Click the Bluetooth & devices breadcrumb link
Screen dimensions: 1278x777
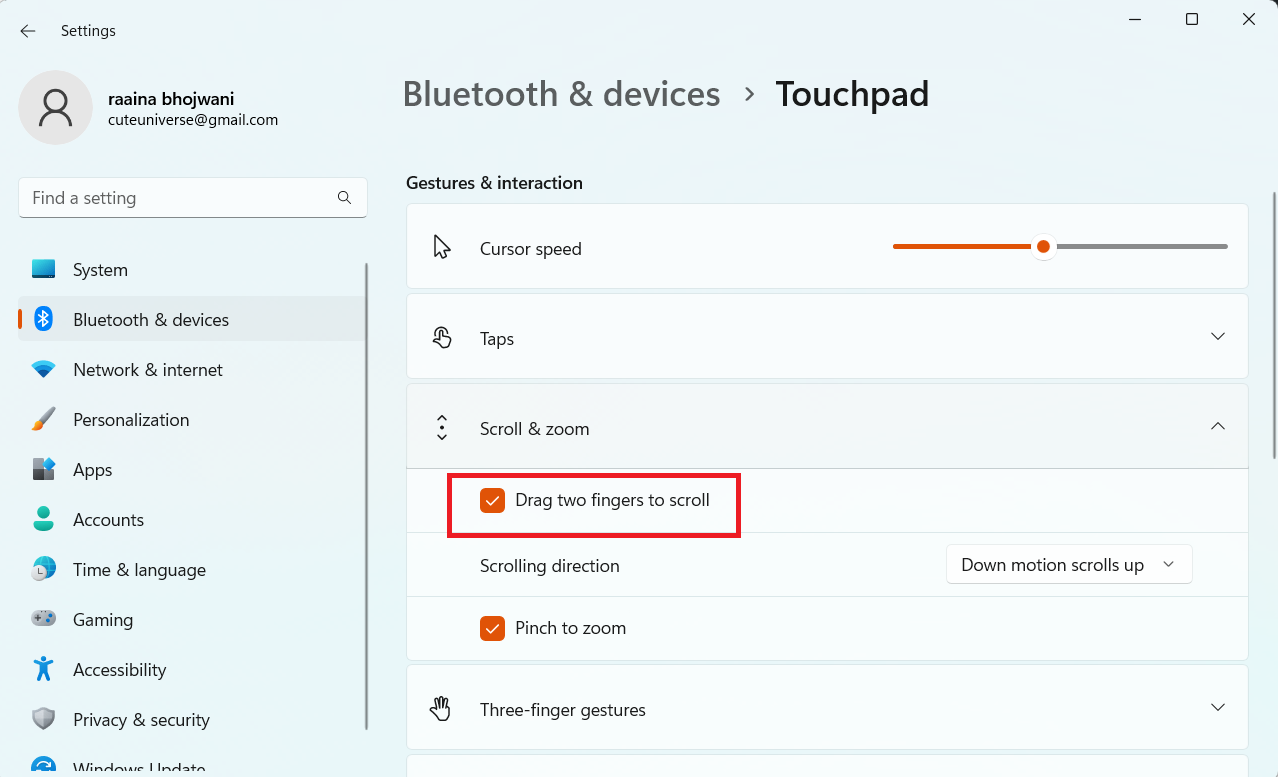tap(561, 94)
